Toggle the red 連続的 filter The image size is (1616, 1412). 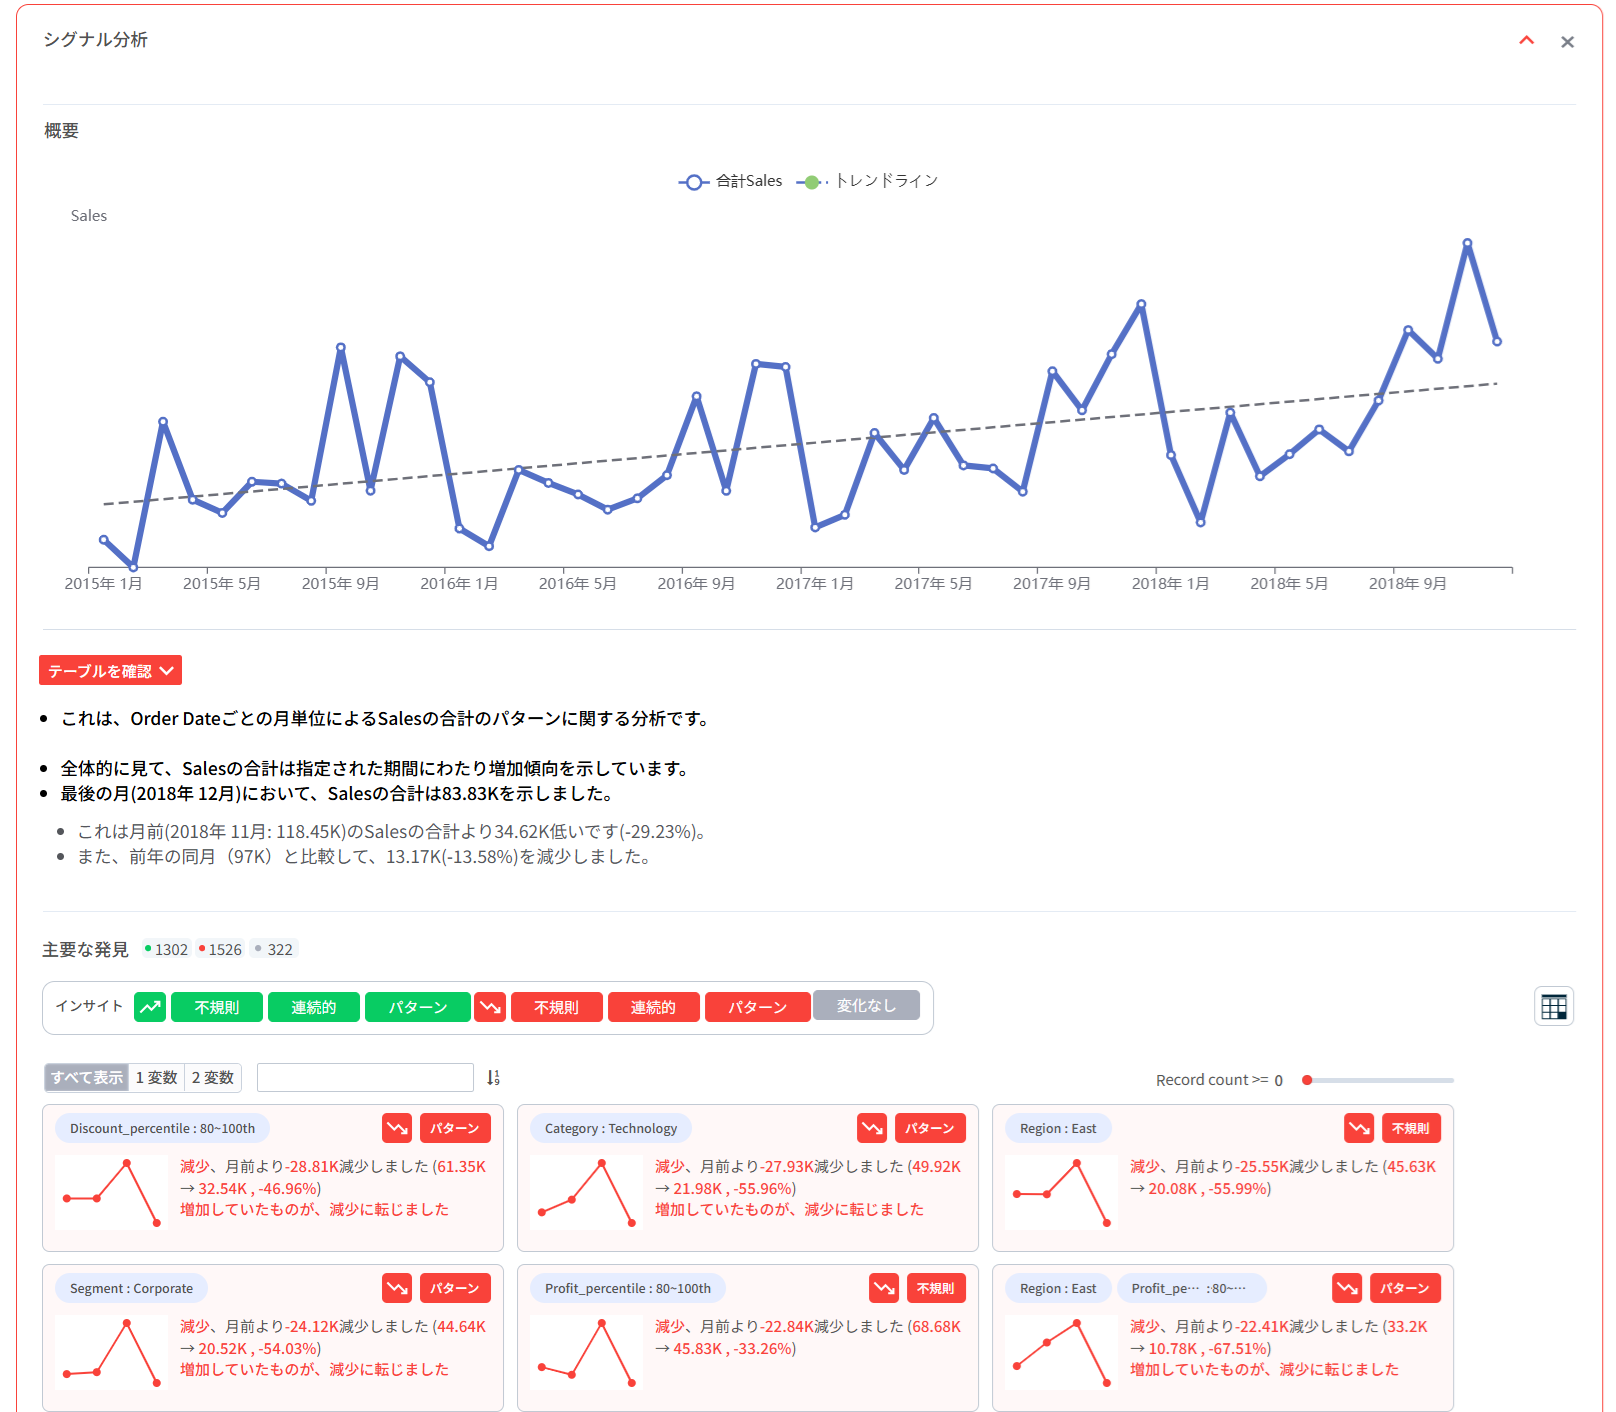[x=654, y=1007]
